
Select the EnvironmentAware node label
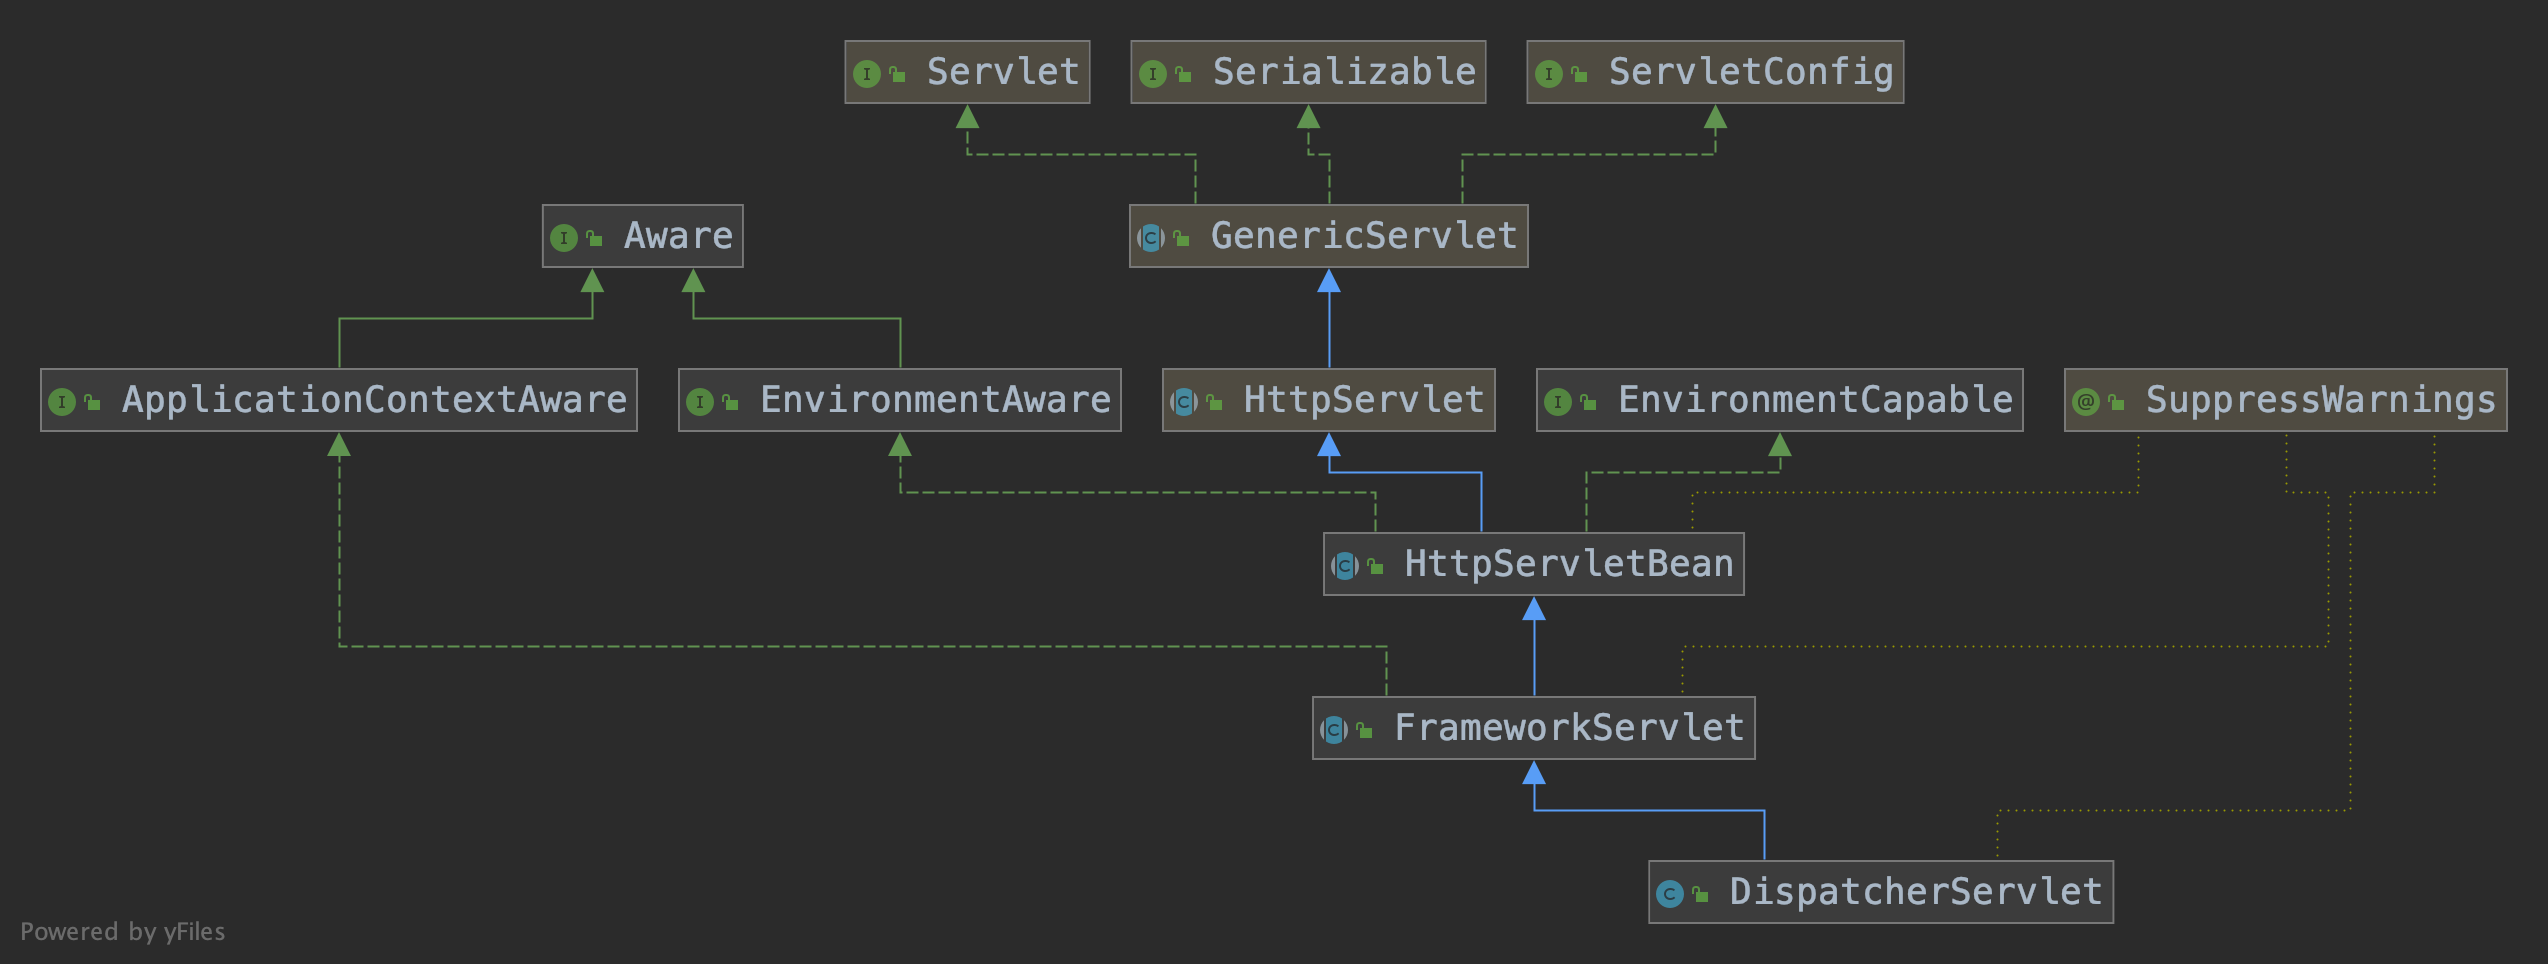(935, 400)
